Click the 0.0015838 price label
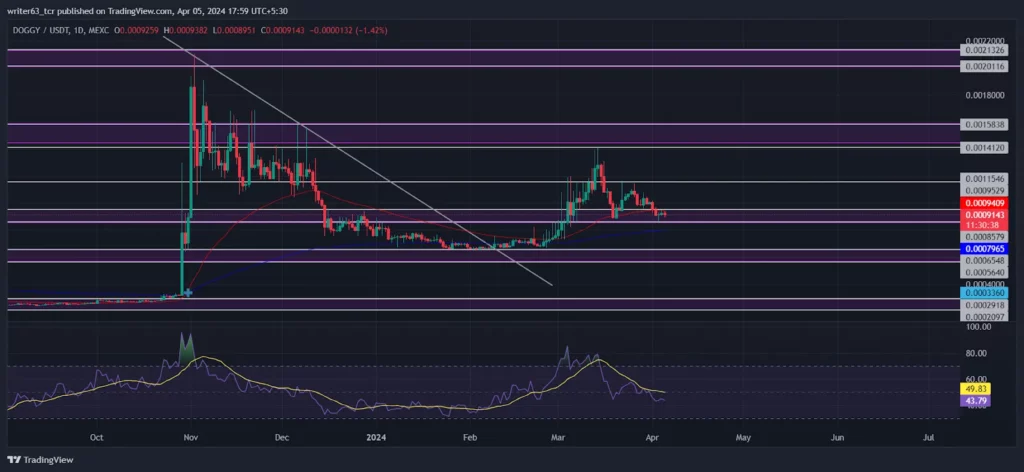 982,124
